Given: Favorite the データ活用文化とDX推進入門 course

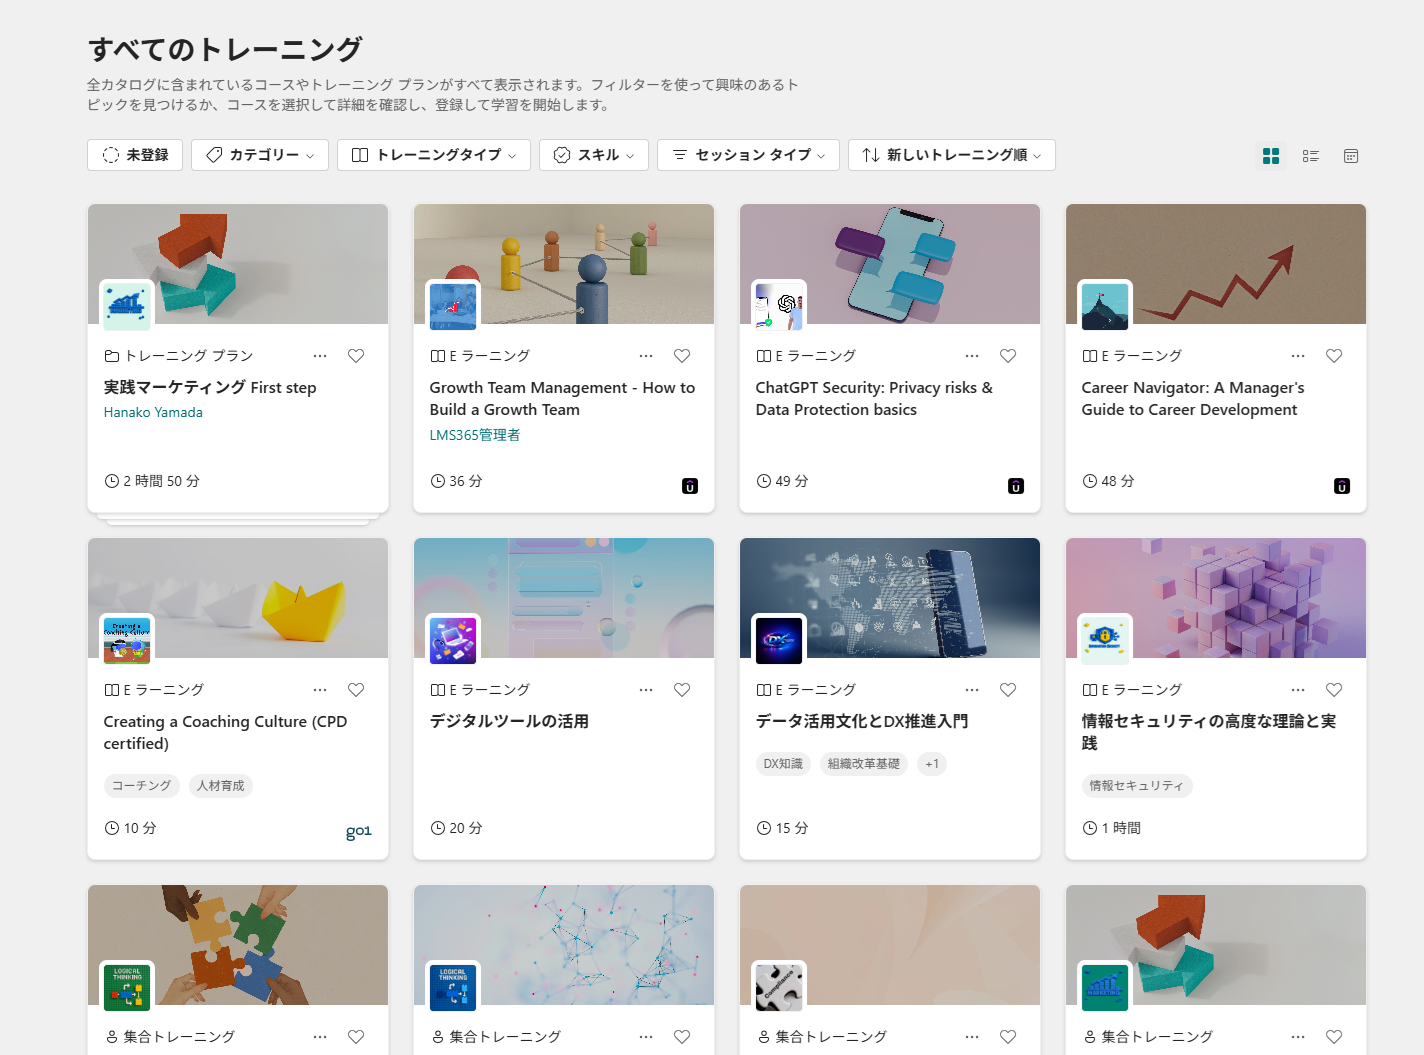Looking at the screenshot, I should tap(1008, 690).
